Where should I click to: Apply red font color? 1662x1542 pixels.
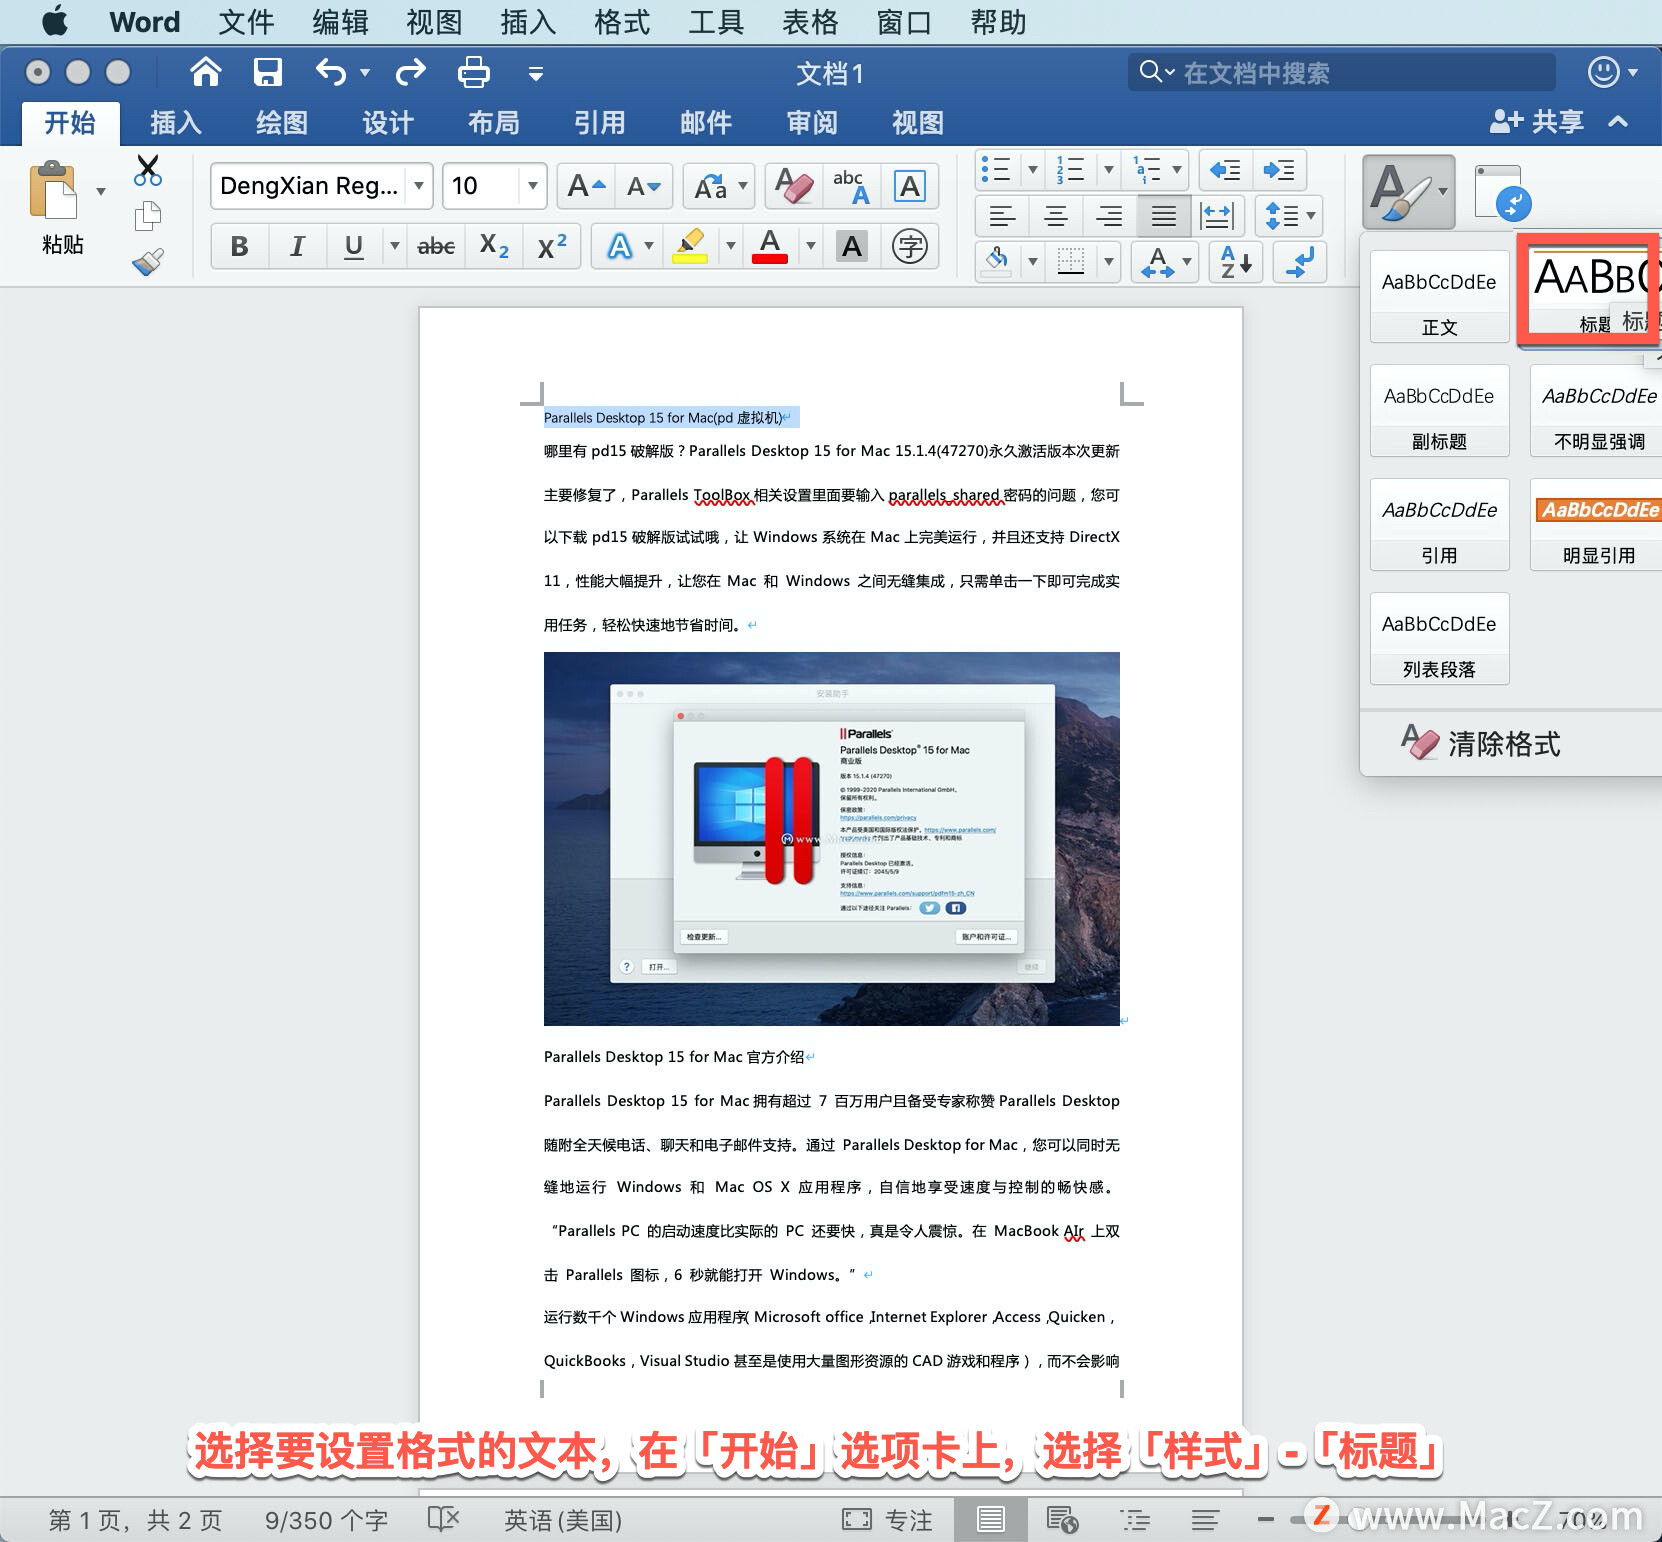point(770,246)
